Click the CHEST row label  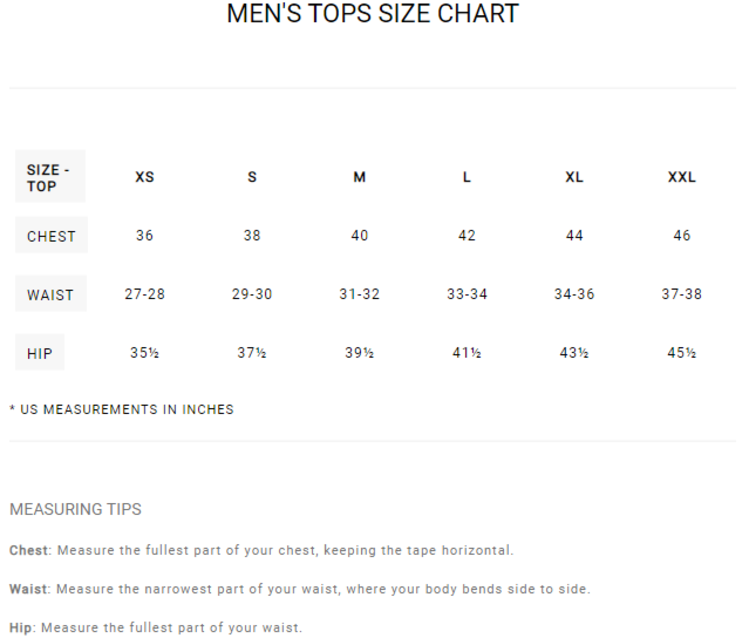click(x=51, y=236)
